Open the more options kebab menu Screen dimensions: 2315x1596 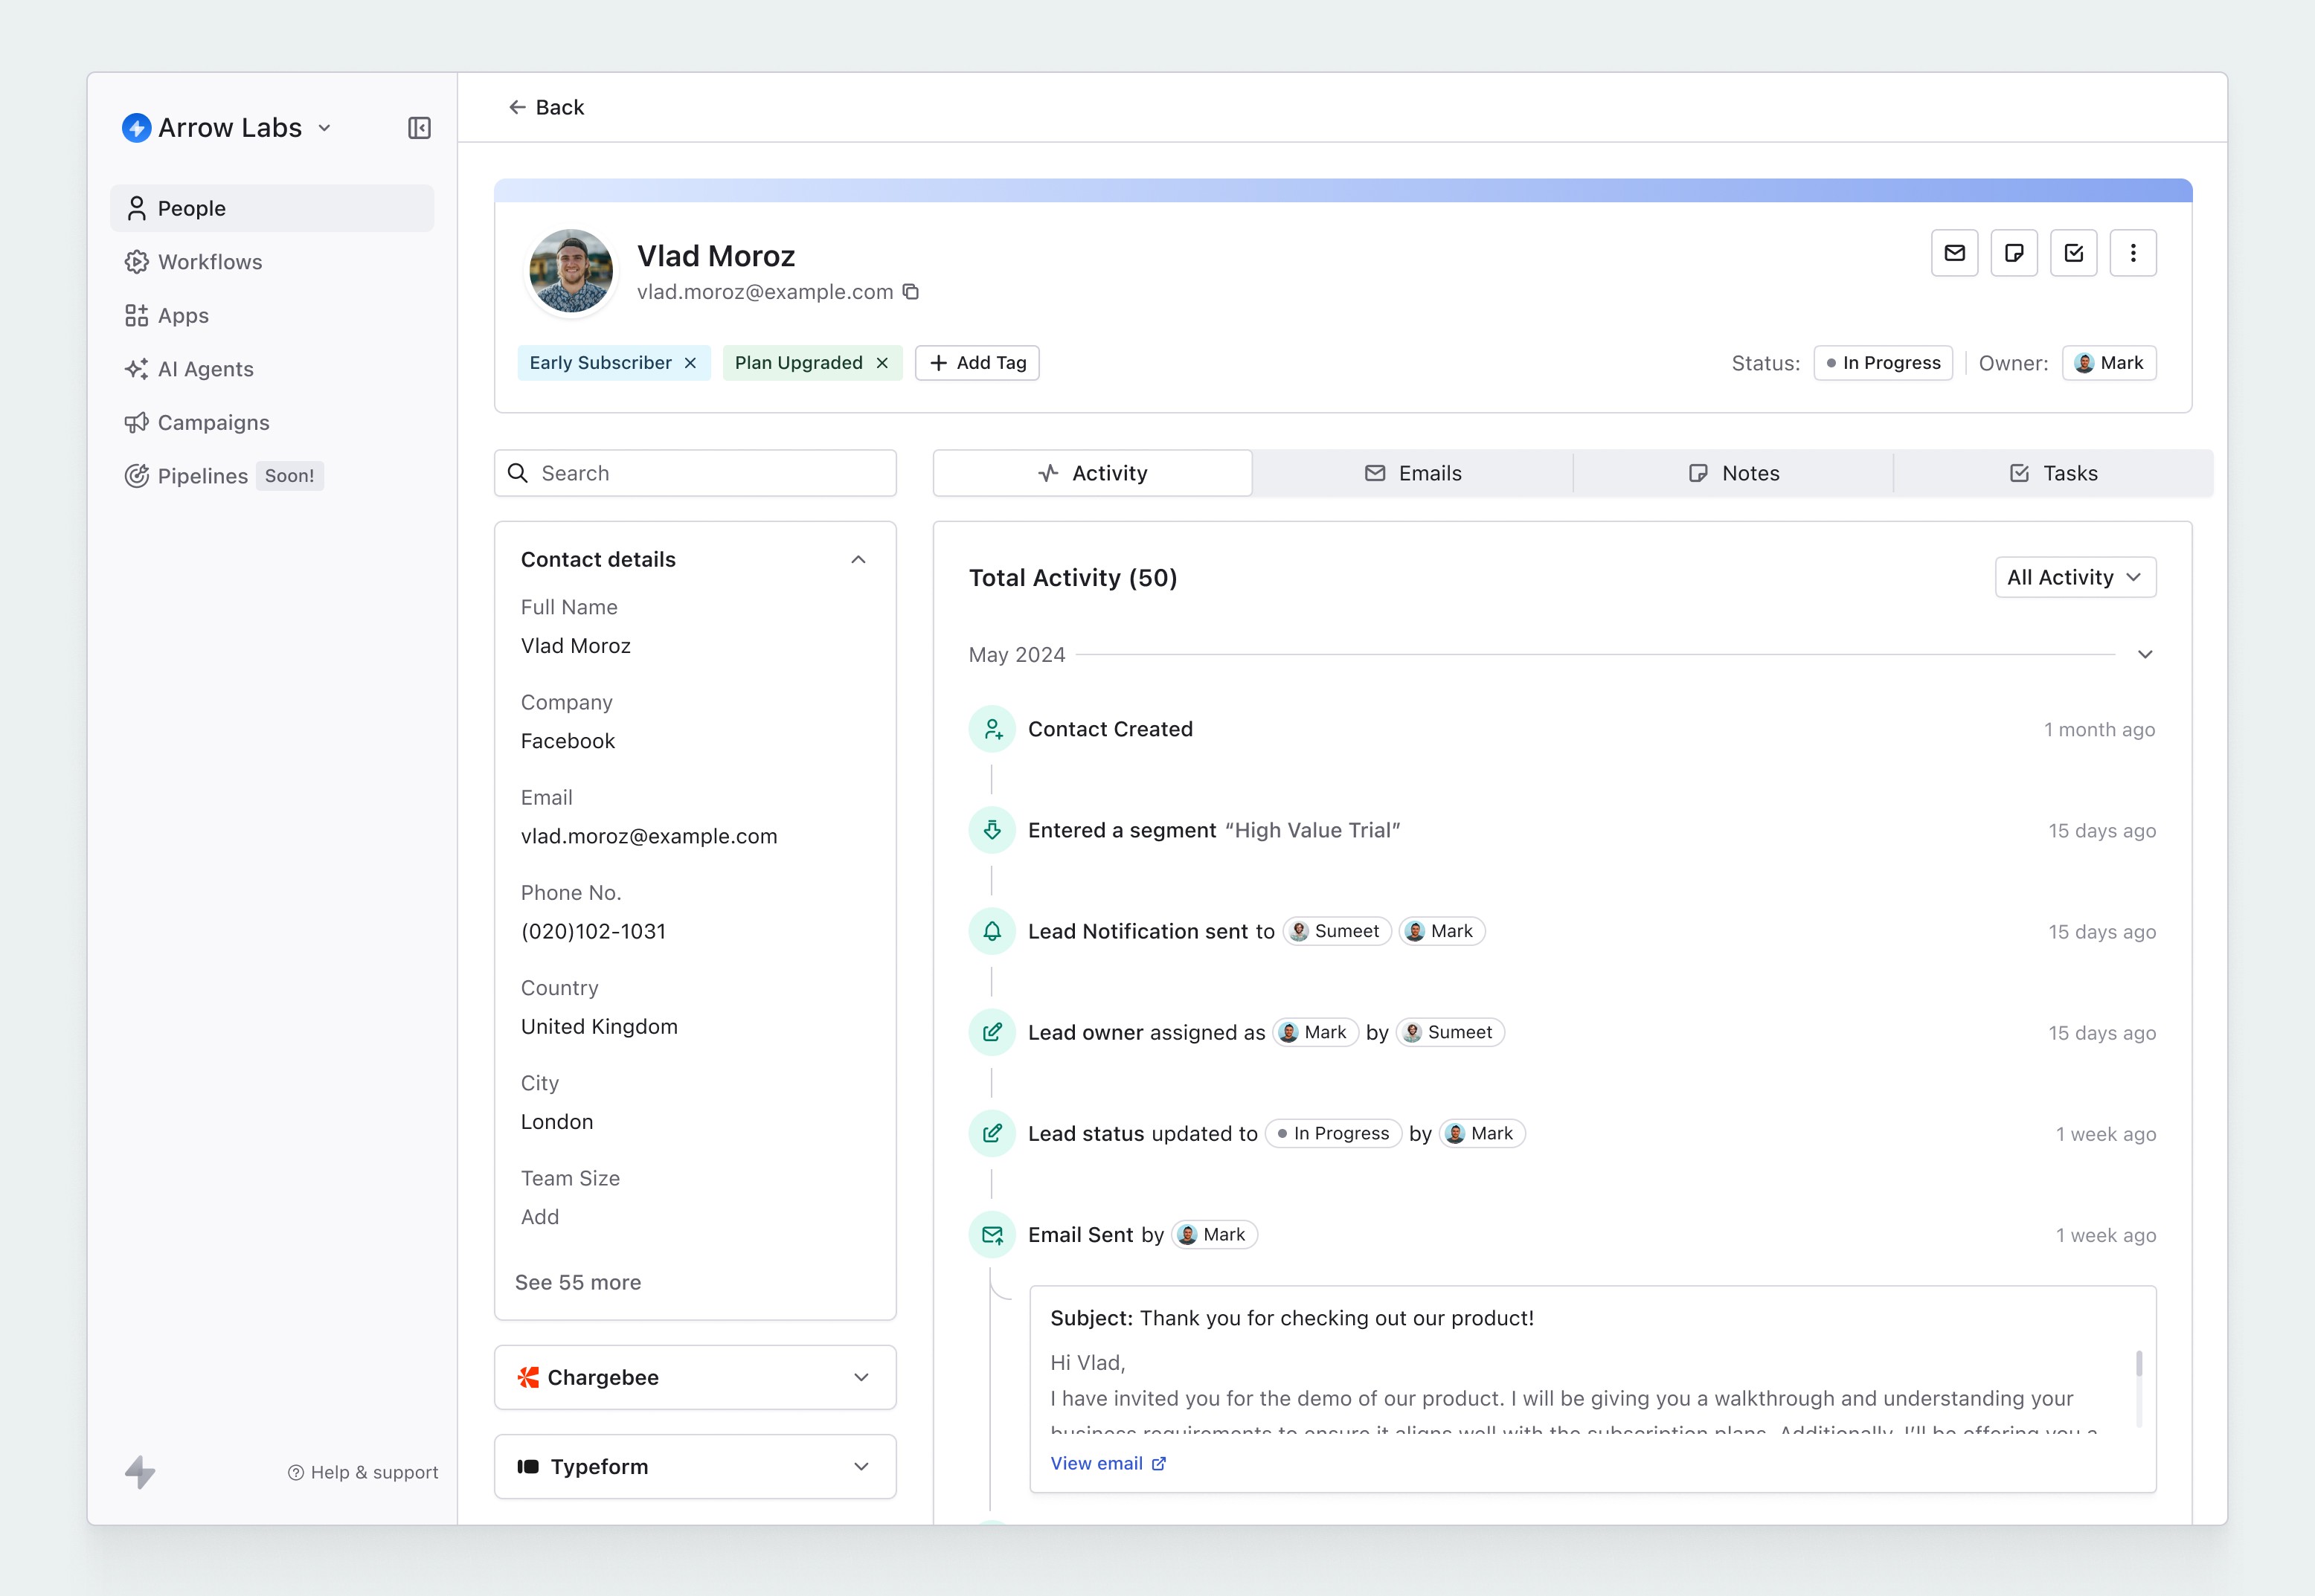pos(2133,253)
